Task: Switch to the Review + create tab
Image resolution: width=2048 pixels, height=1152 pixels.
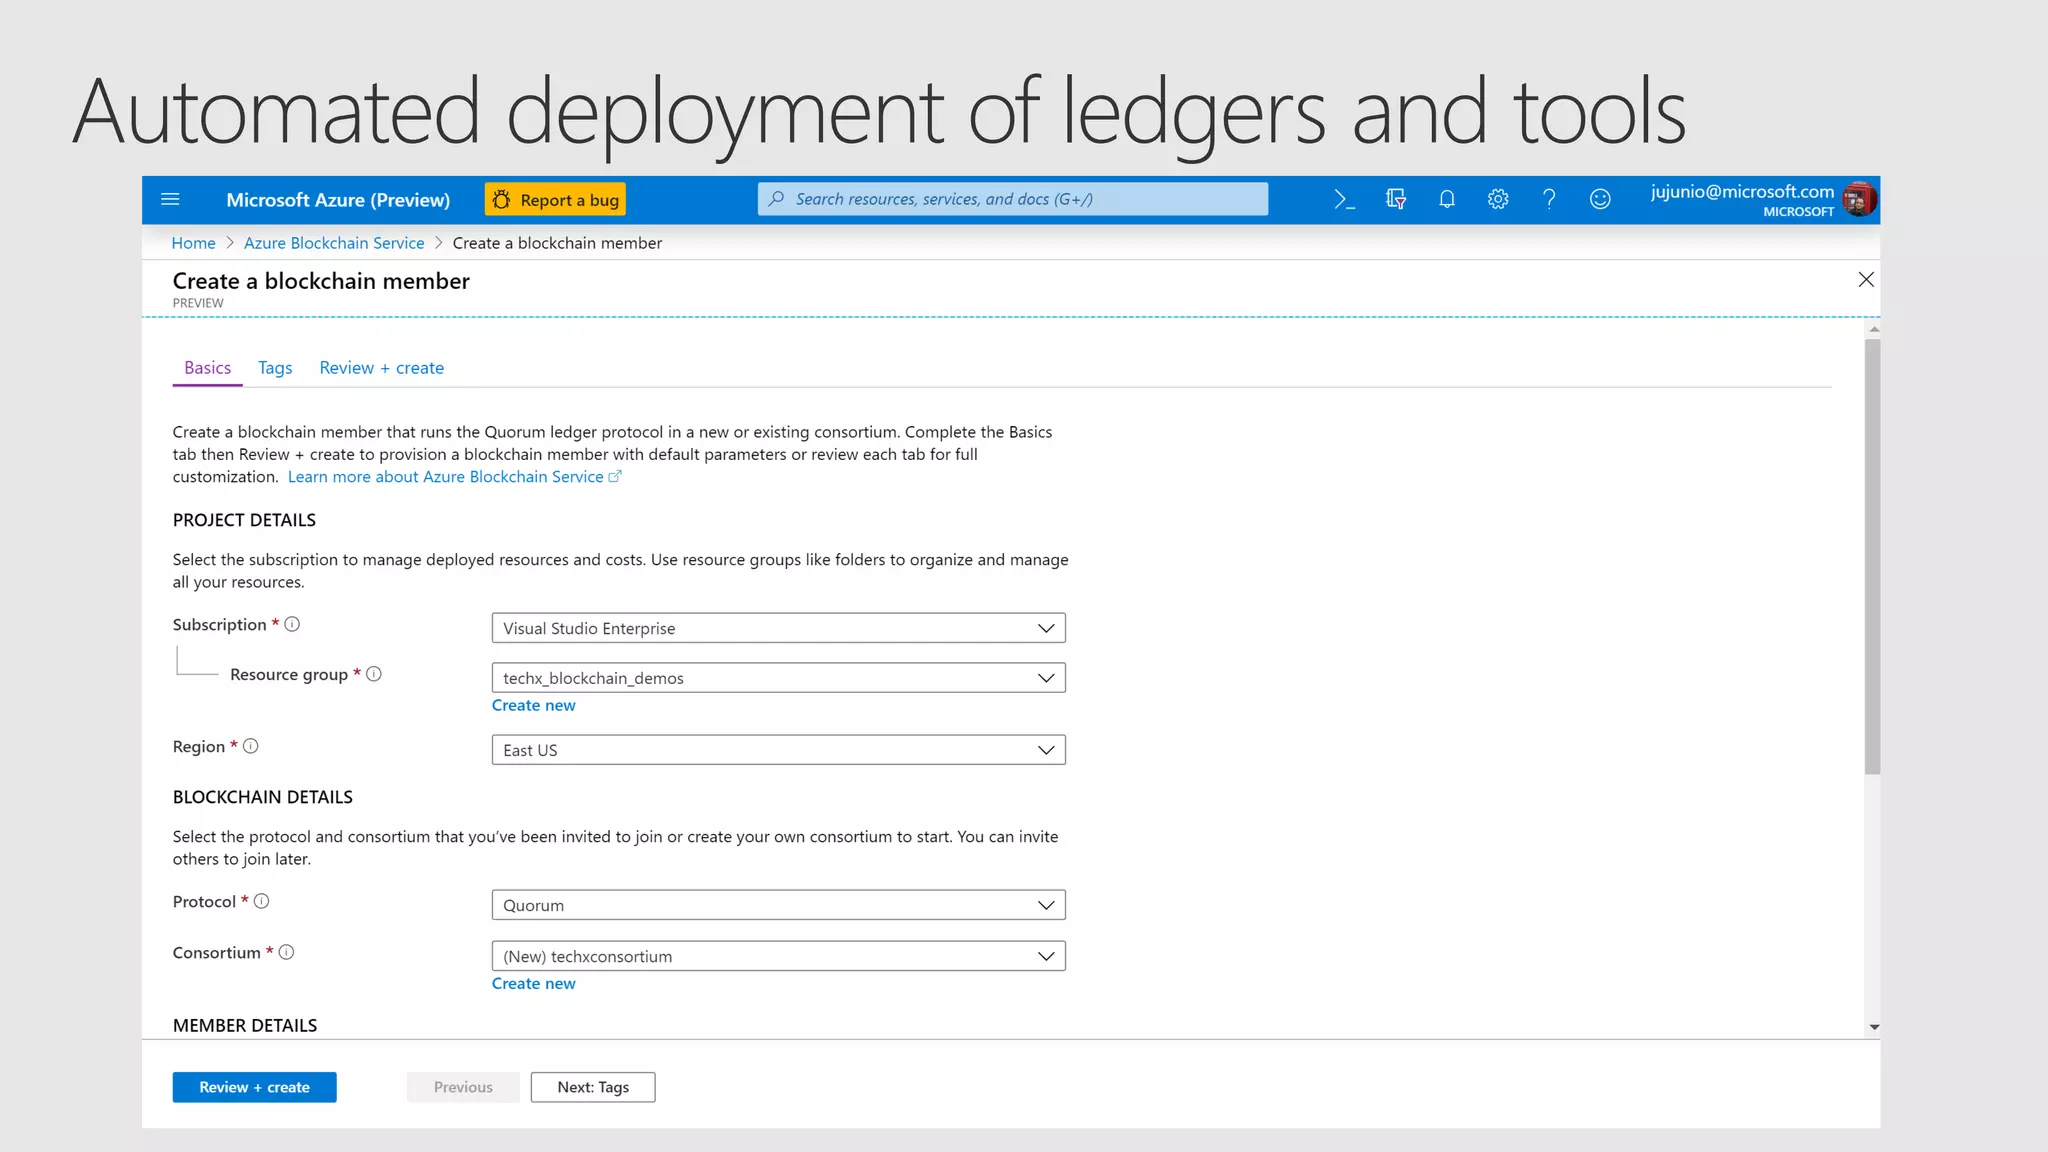Action: click(381, 368)
